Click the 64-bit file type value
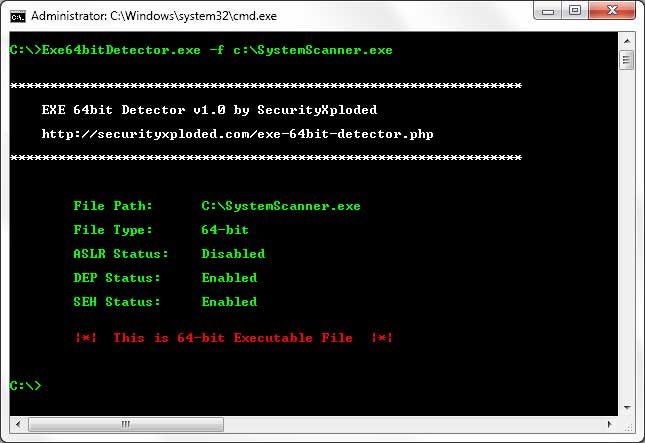Image resolution: width=645 pixels, height=443 pixels. coord(224,230)
